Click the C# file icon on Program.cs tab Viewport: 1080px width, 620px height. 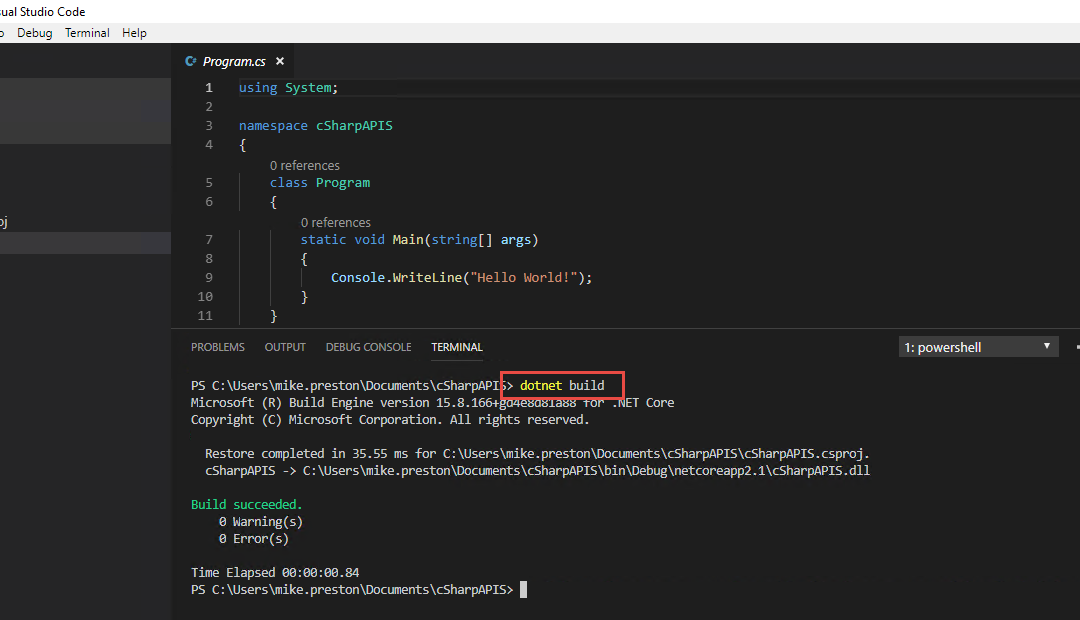pos(191,61)
